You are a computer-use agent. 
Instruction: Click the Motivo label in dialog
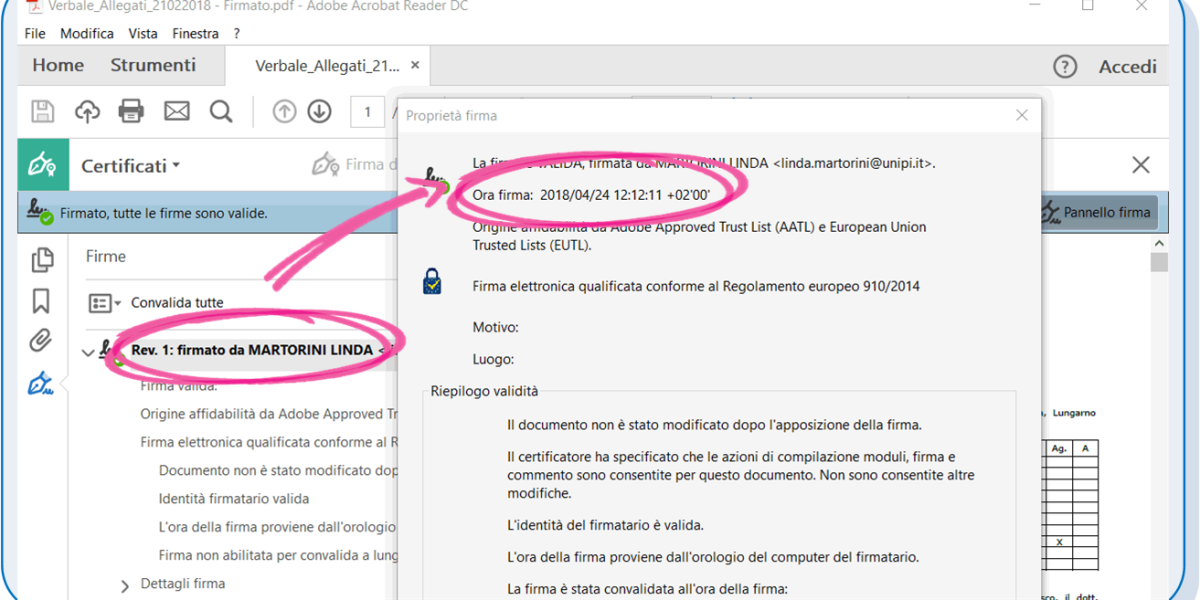click(x=495, y=327)
